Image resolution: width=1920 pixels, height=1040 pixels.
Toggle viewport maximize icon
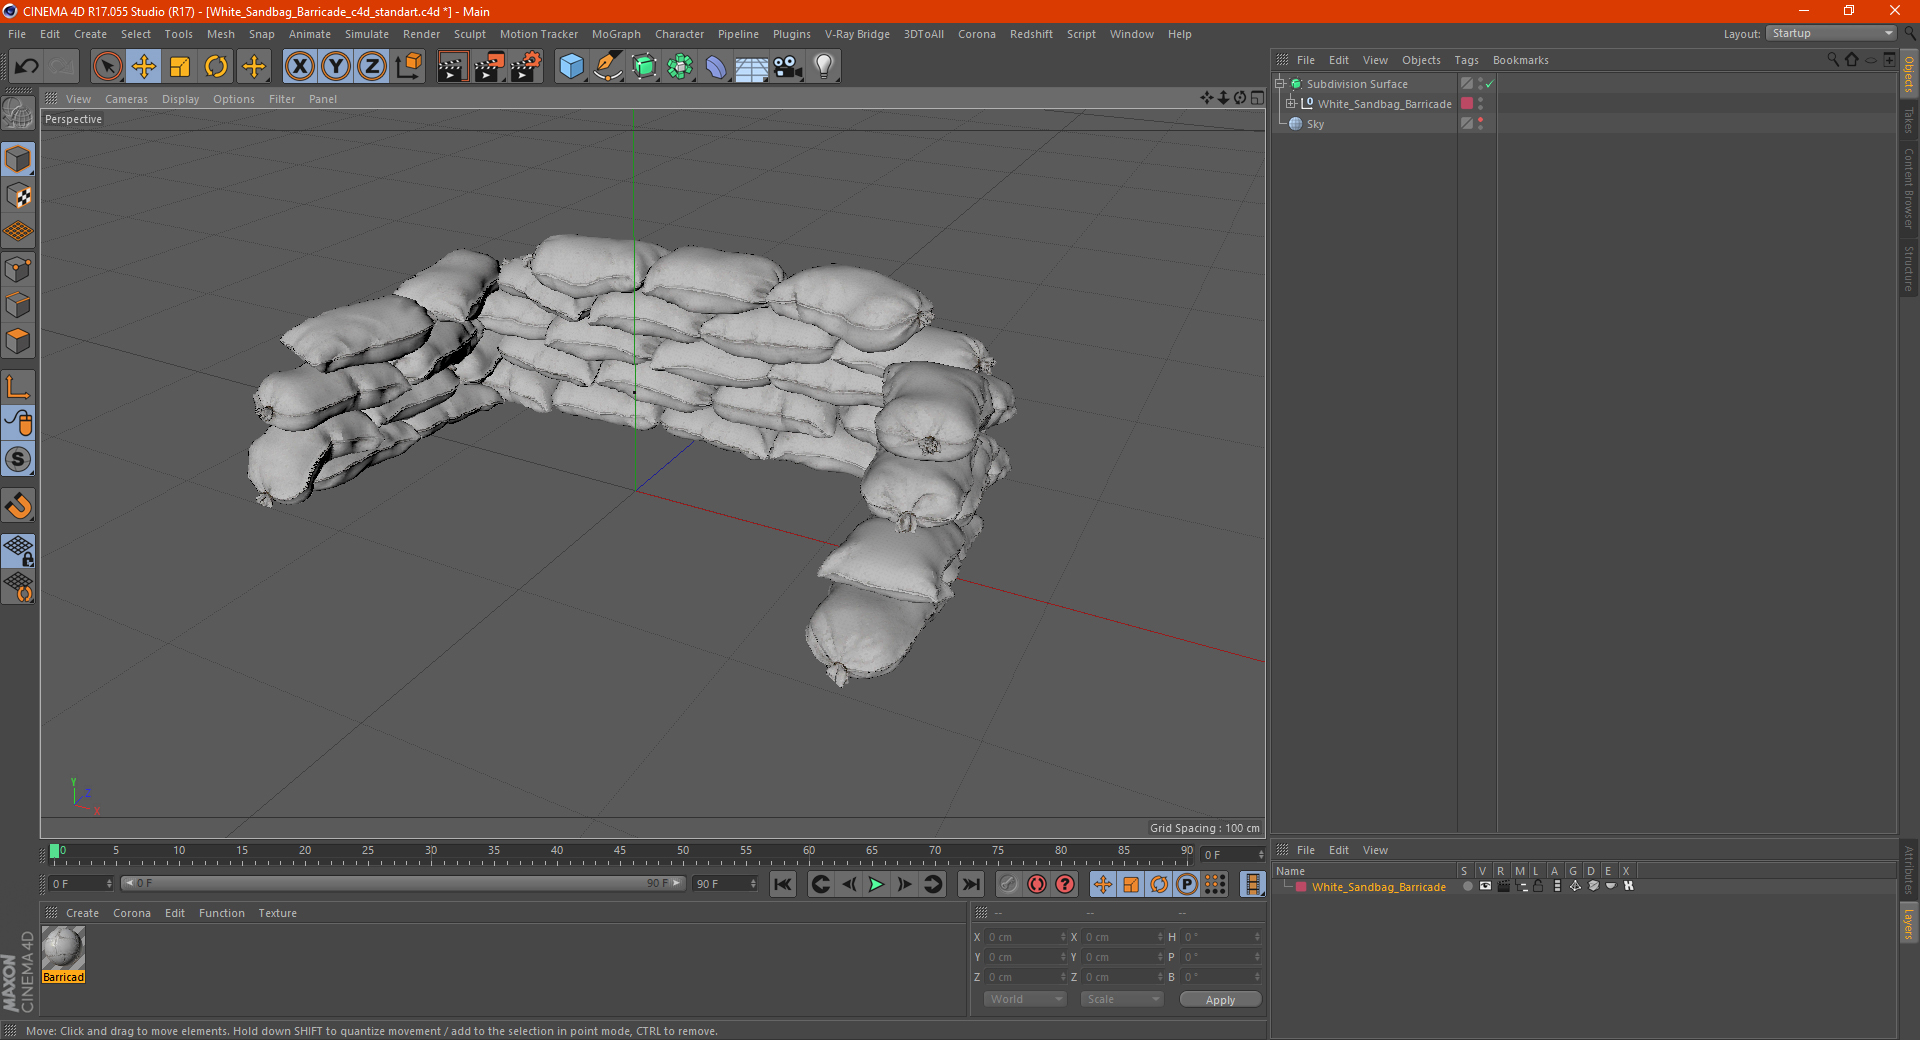point(1257,98)
